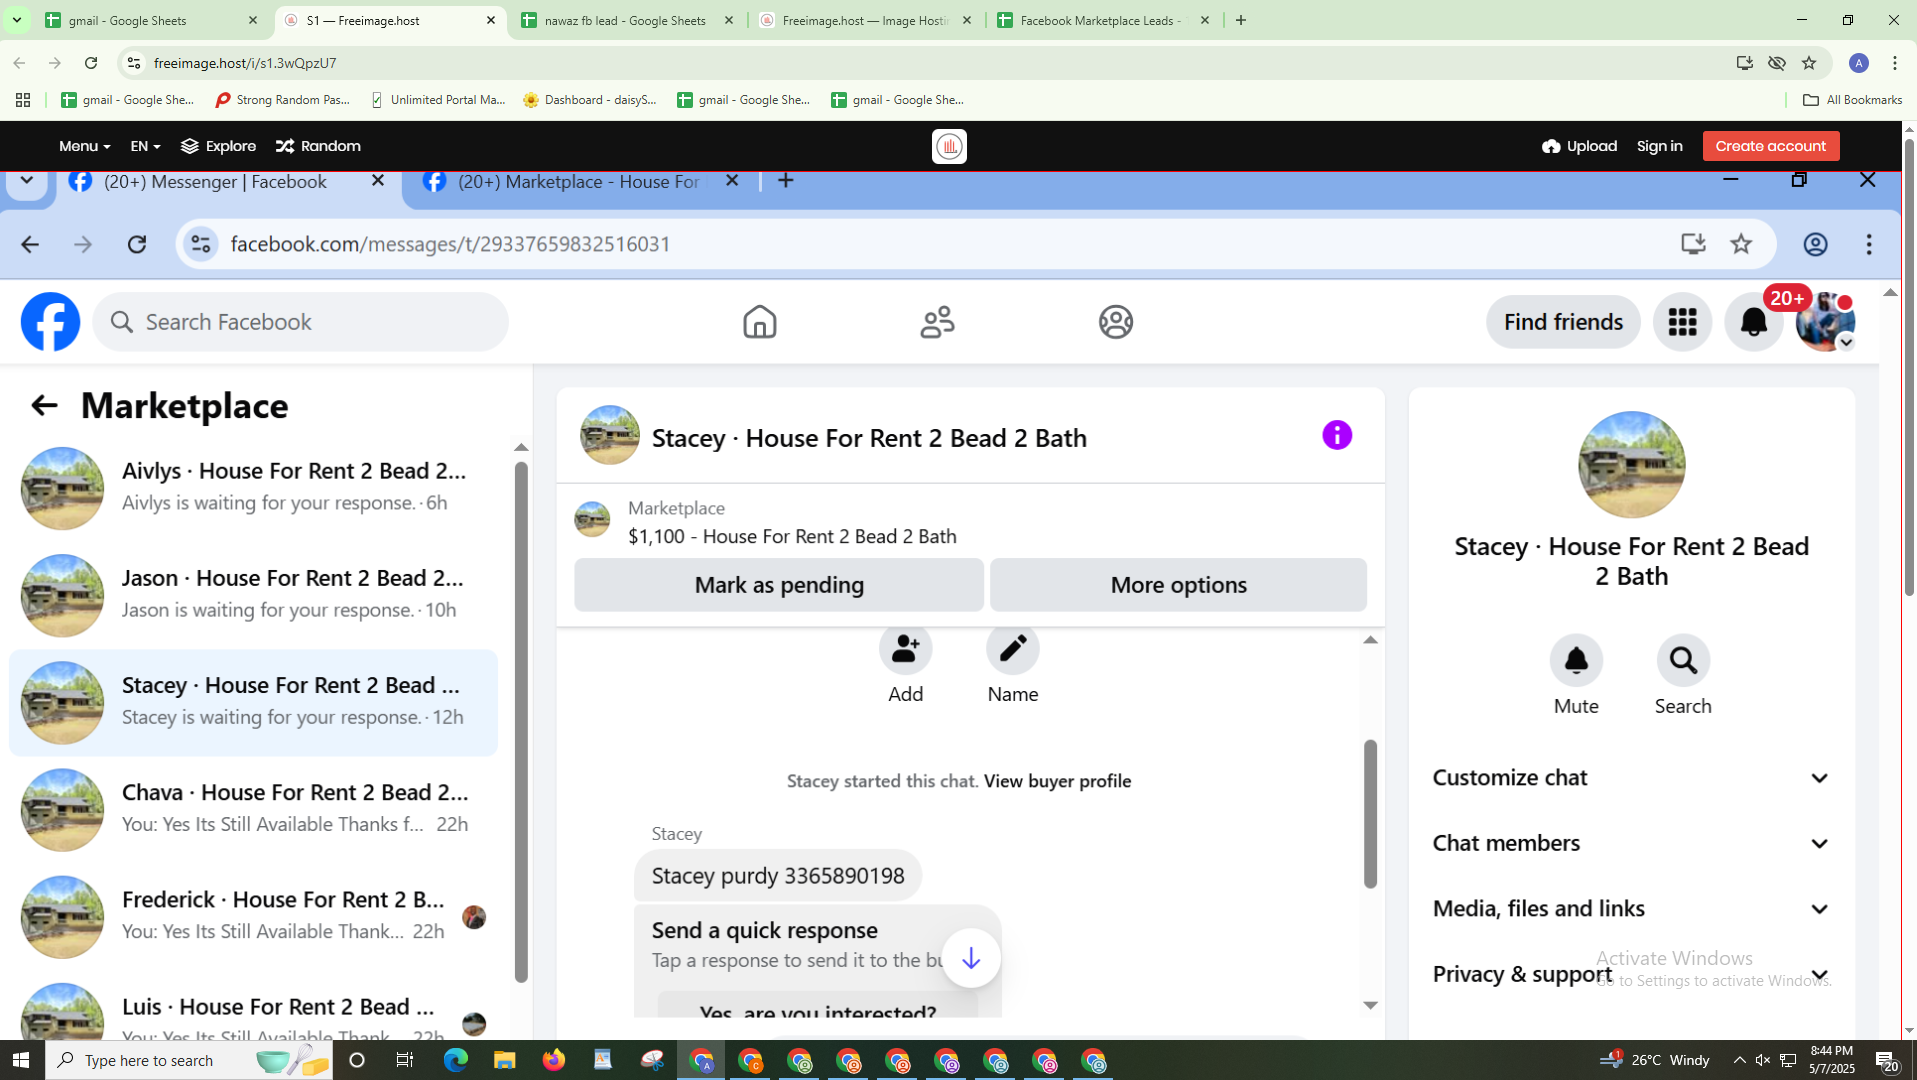1917x1080 pixels.
Task: Click the Upload cloud icon
Action: click(x=1551, y=146)
